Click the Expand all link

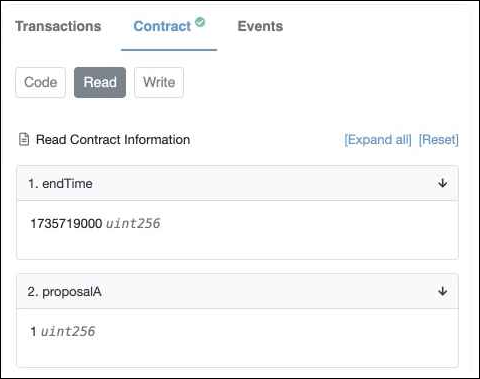378,140
